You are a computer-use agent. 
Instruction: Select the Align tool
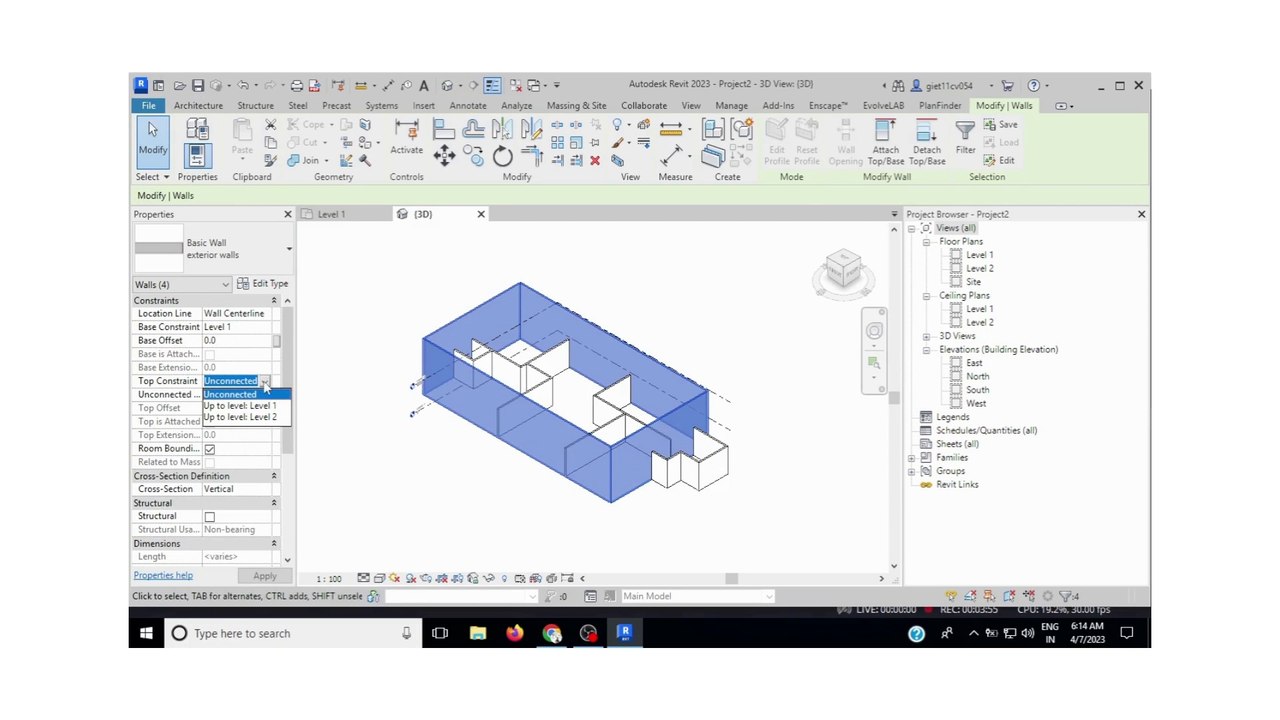(444, 128)
